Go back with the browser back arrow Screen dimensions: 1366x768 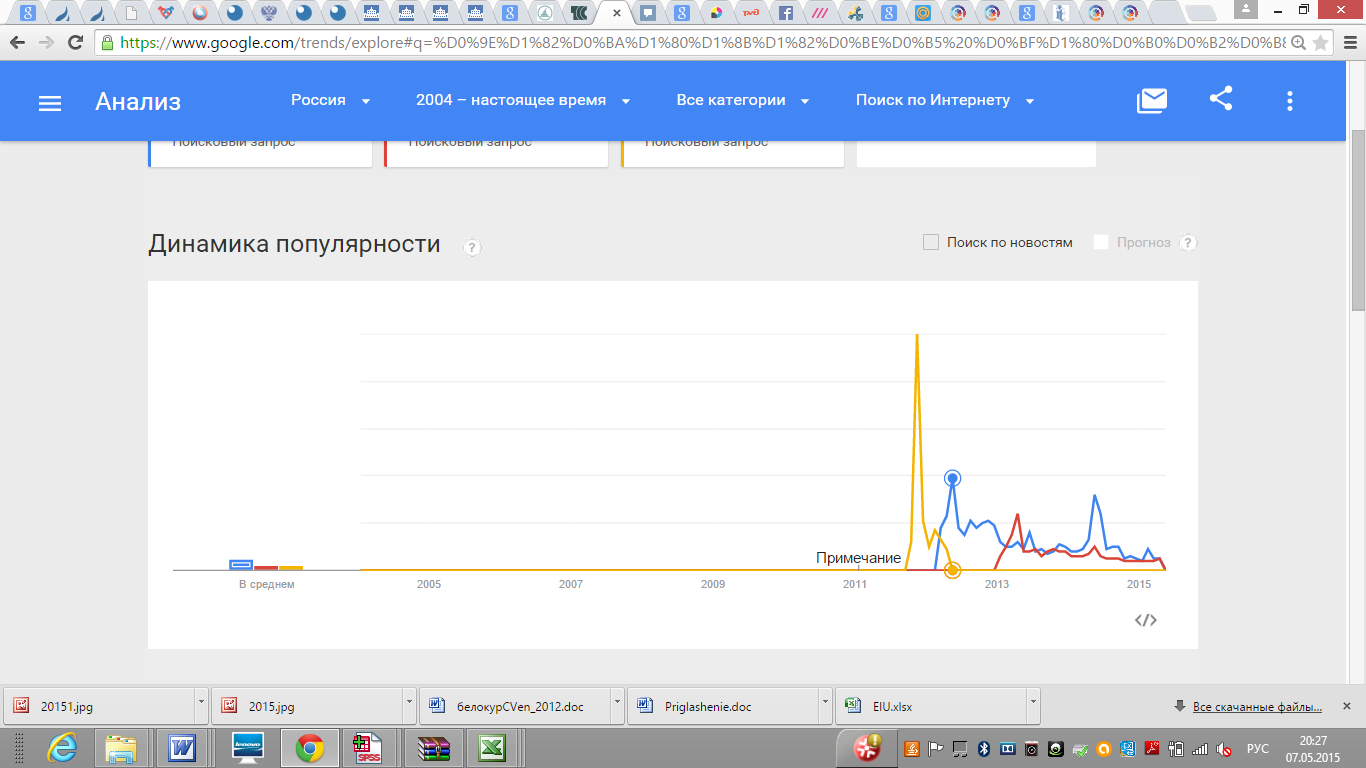[x=17, y=43]
